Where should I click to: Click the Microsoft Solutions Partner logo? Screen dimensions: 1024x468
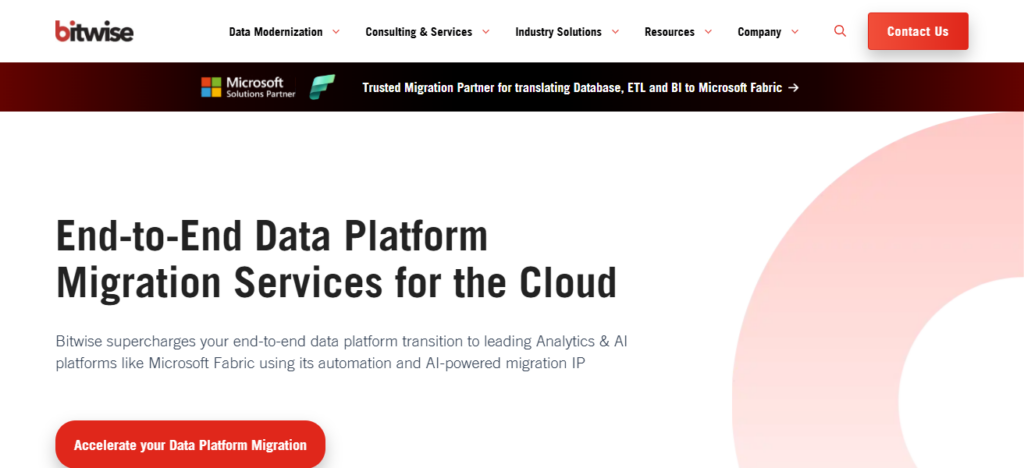(x=248, y=87)
